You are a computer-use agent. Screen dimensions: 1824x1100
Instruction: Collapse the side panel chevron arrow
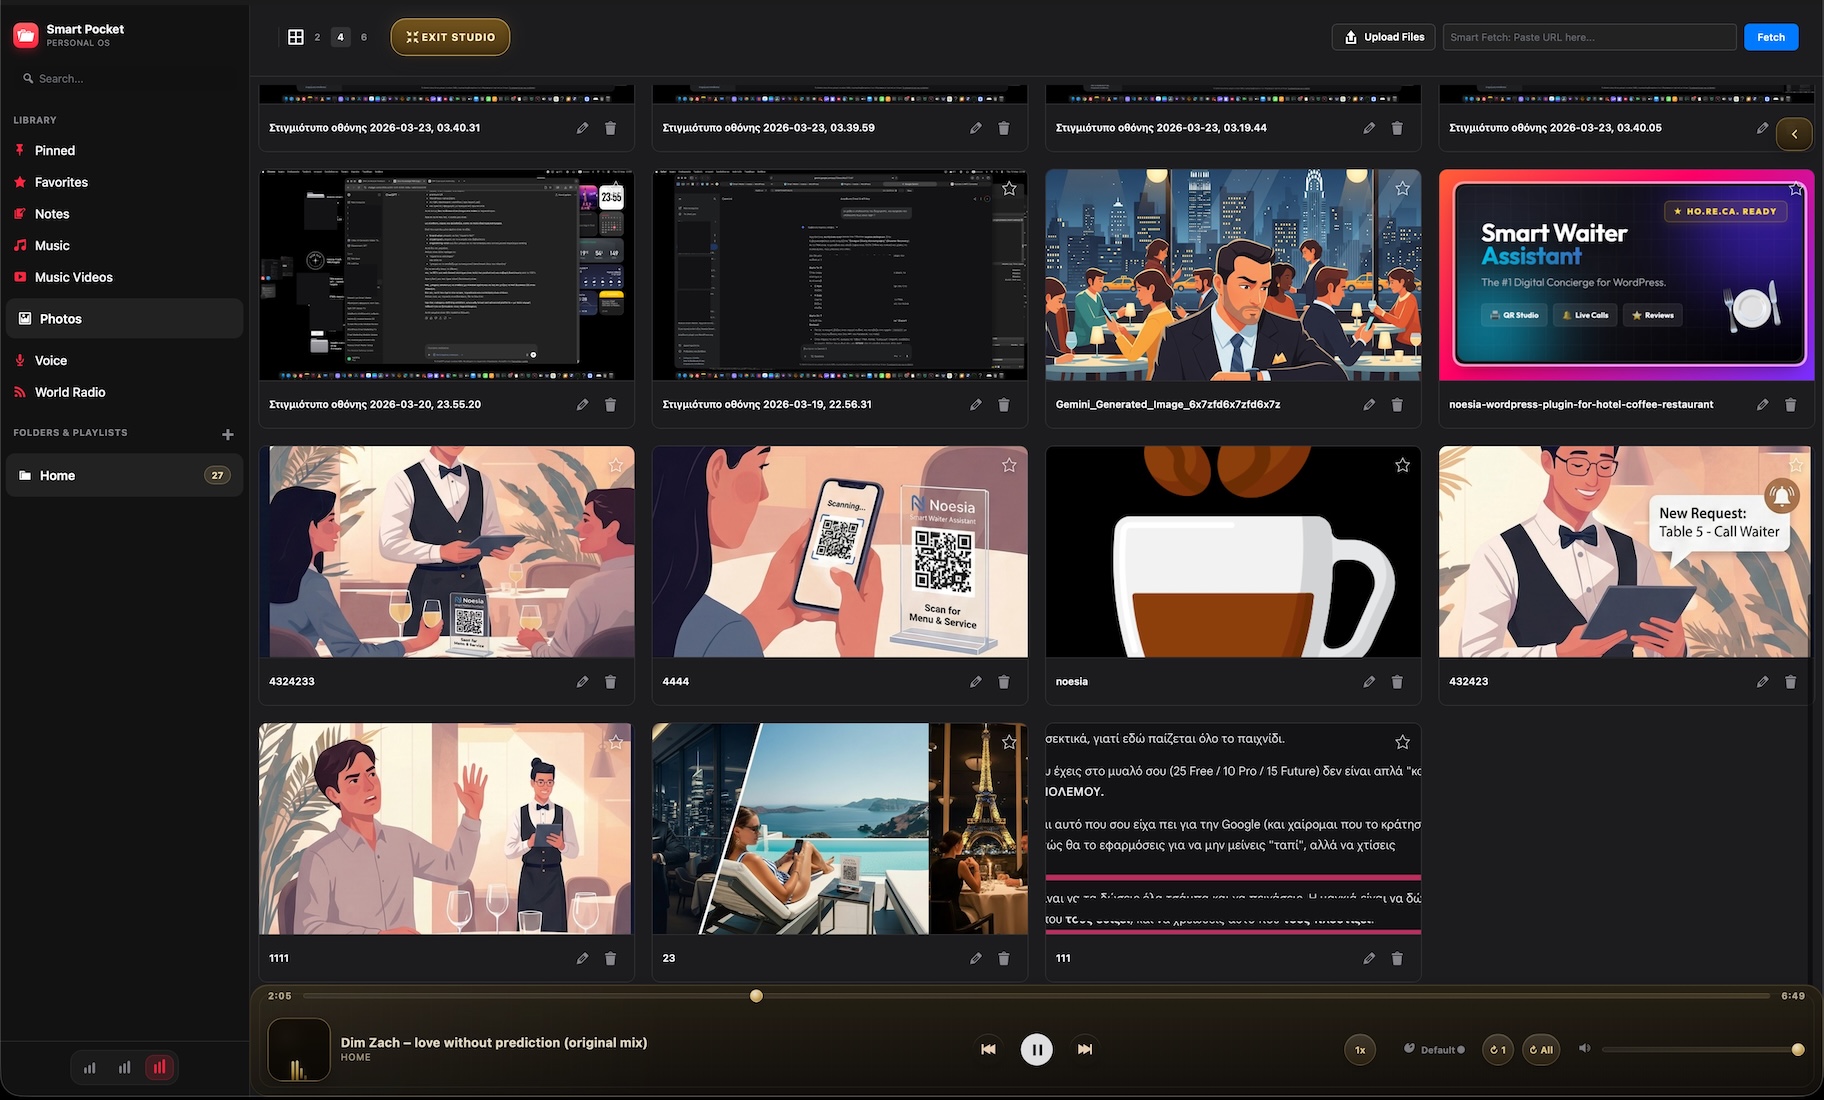coord(1794,134)
